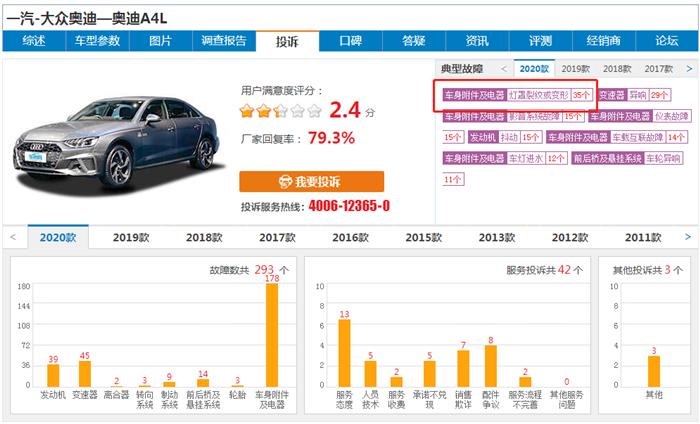This screenshot has width=700, height=424.
Task: Click next arrow in 典型故障 year tabs
Action: coord(689,69)
